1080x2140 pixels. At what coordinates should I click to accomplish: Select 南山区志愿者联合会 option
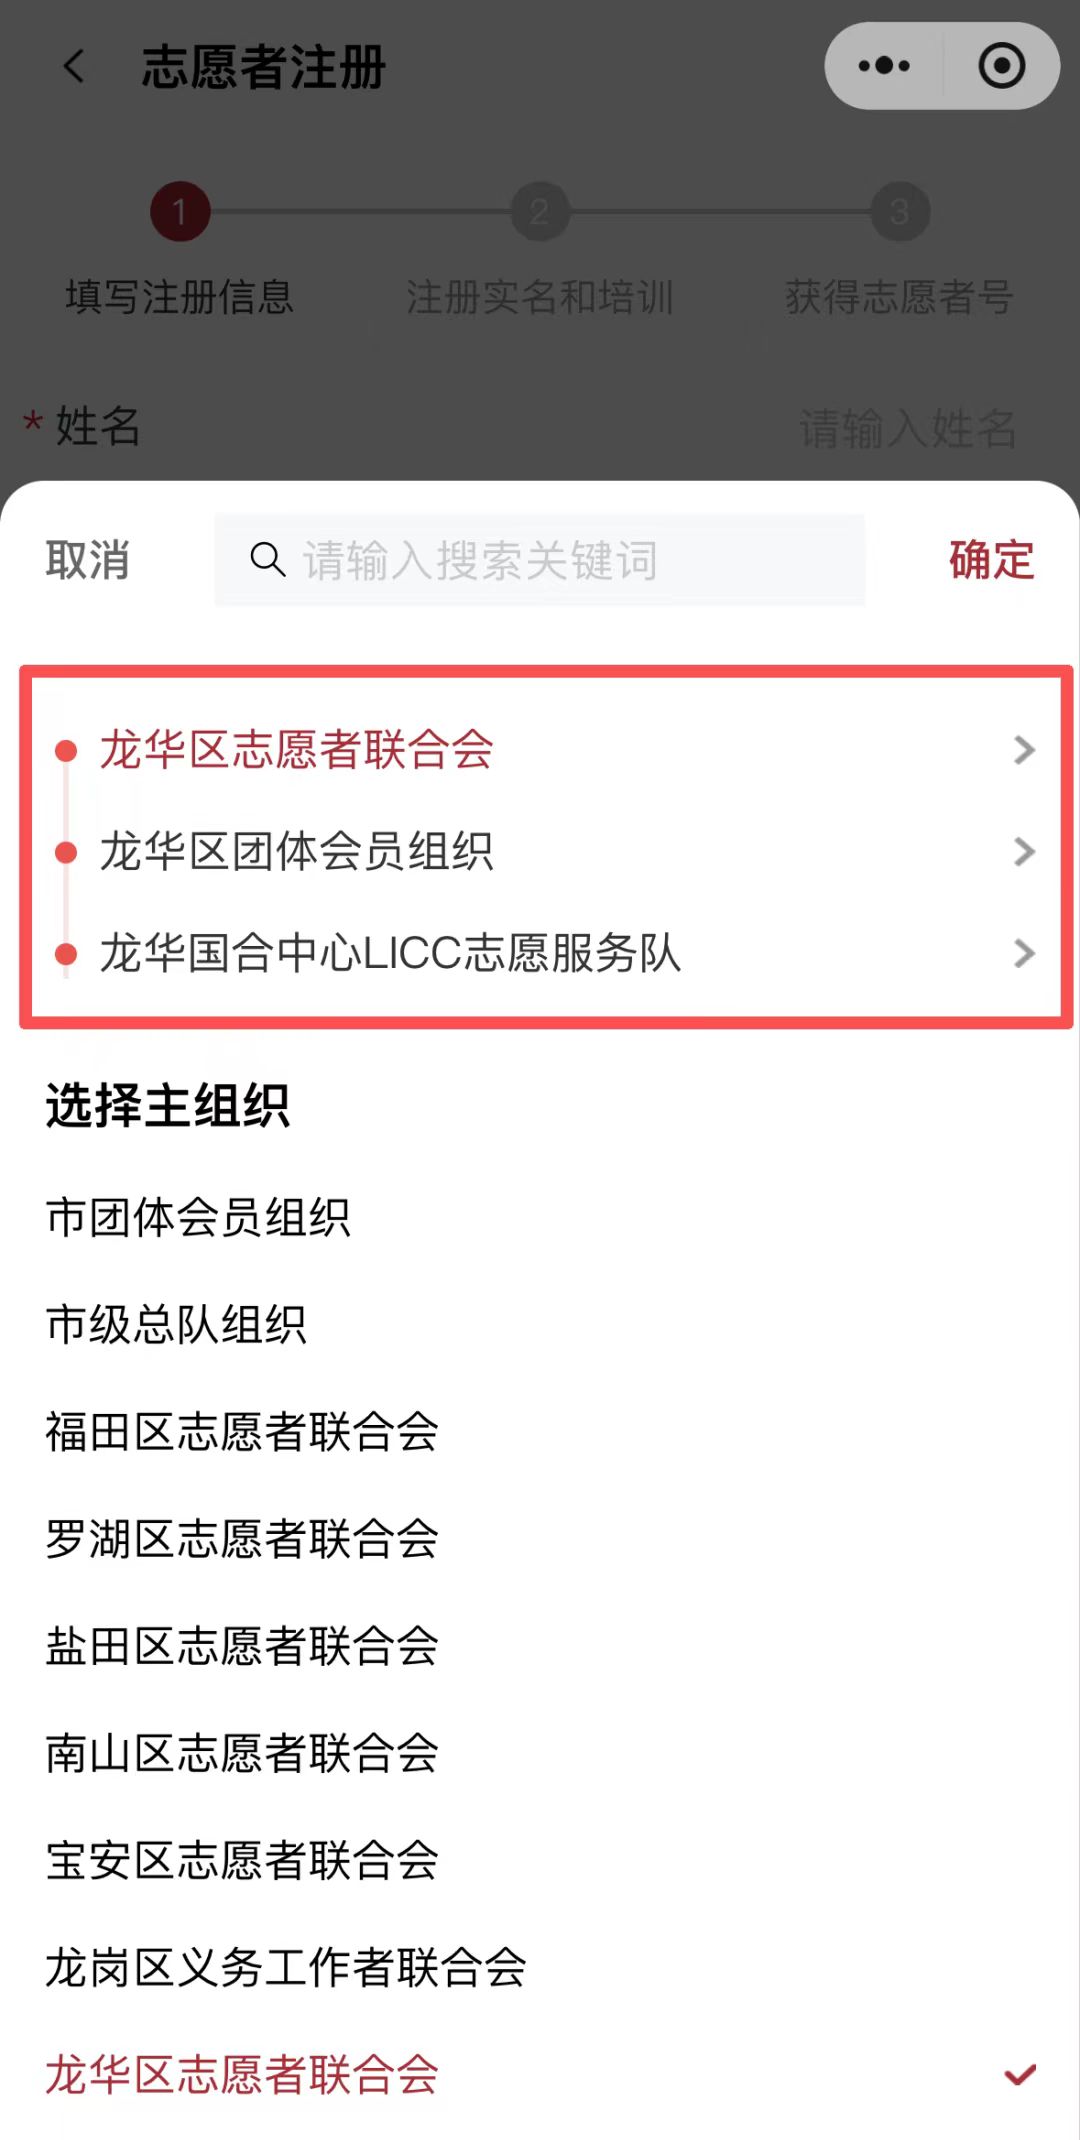pos(540,1753)
